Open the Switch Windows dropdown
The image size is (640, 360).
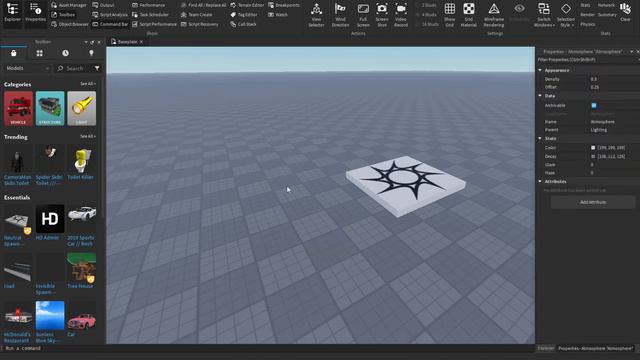point(544,15)
